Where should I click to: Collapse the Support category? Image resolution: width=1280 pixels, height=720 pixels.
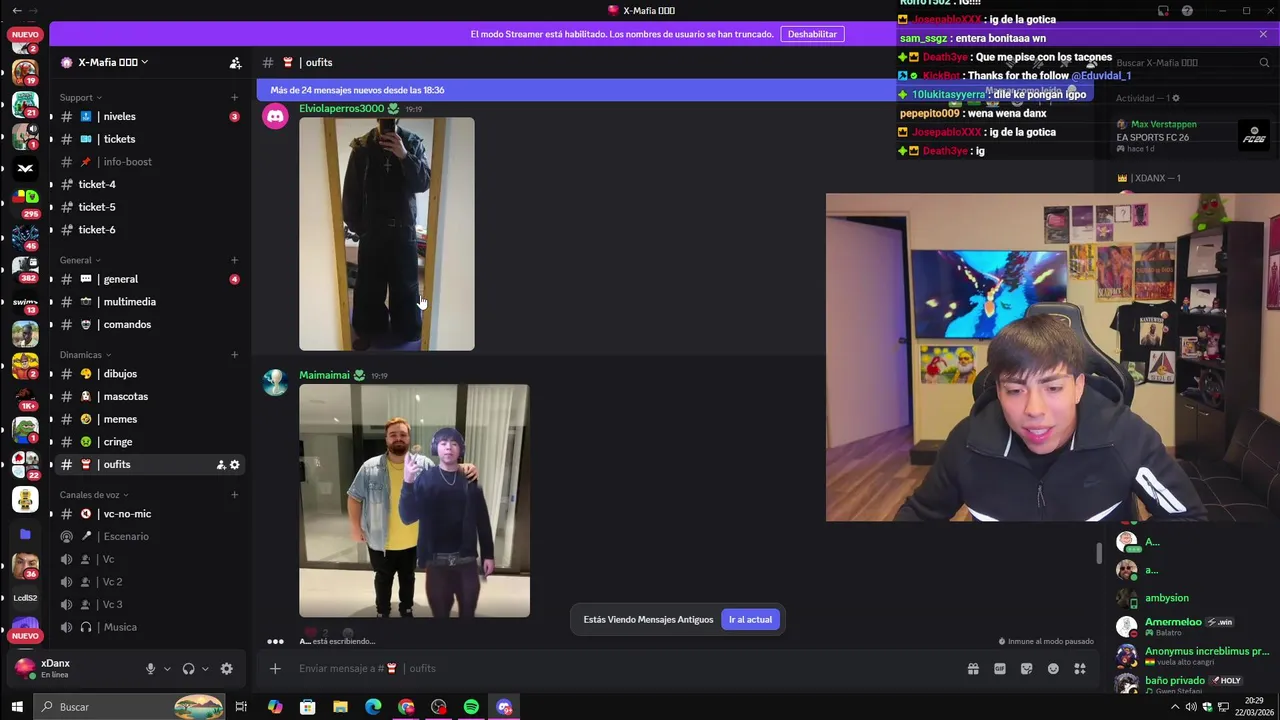pos(80,98)
